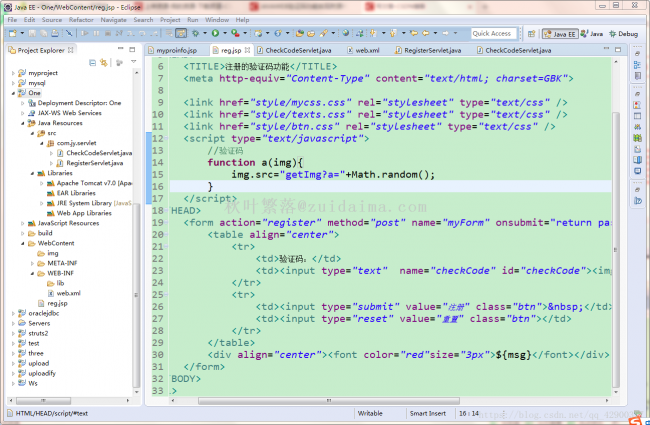Open the Refactor menu
The image size is (650, 425).
pos(80,19)
